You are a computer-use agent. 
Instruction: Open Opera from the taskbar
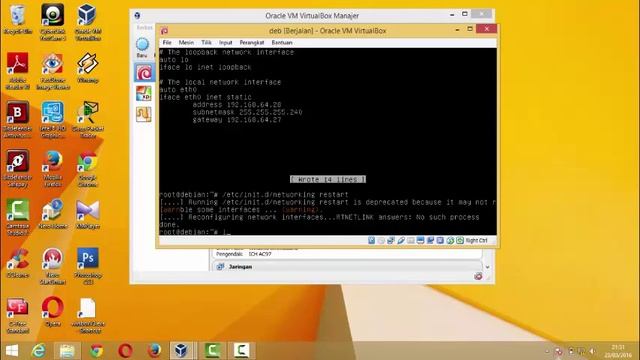pos(125,351)
